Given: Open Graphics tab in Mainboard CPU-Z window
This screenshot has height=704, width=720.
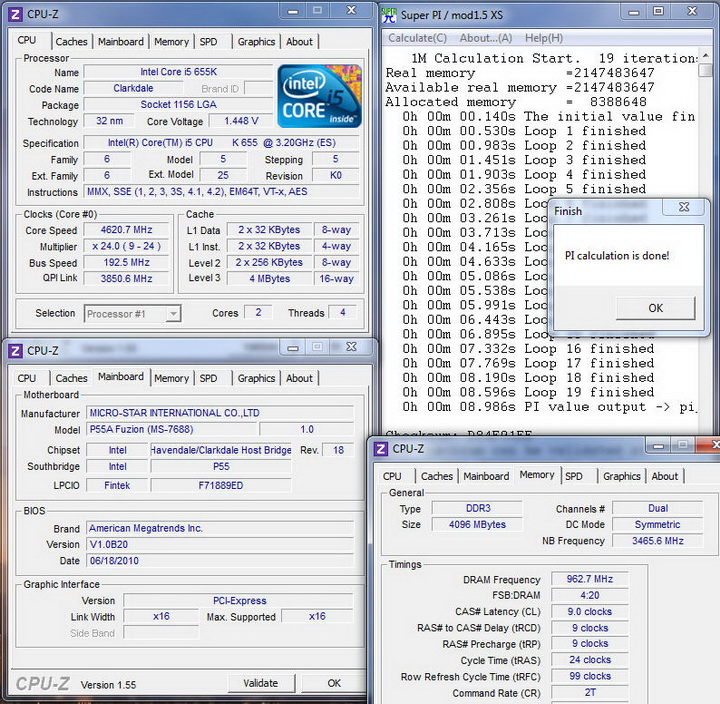Looking at the screenshot, I should click(x=256, y=378).
